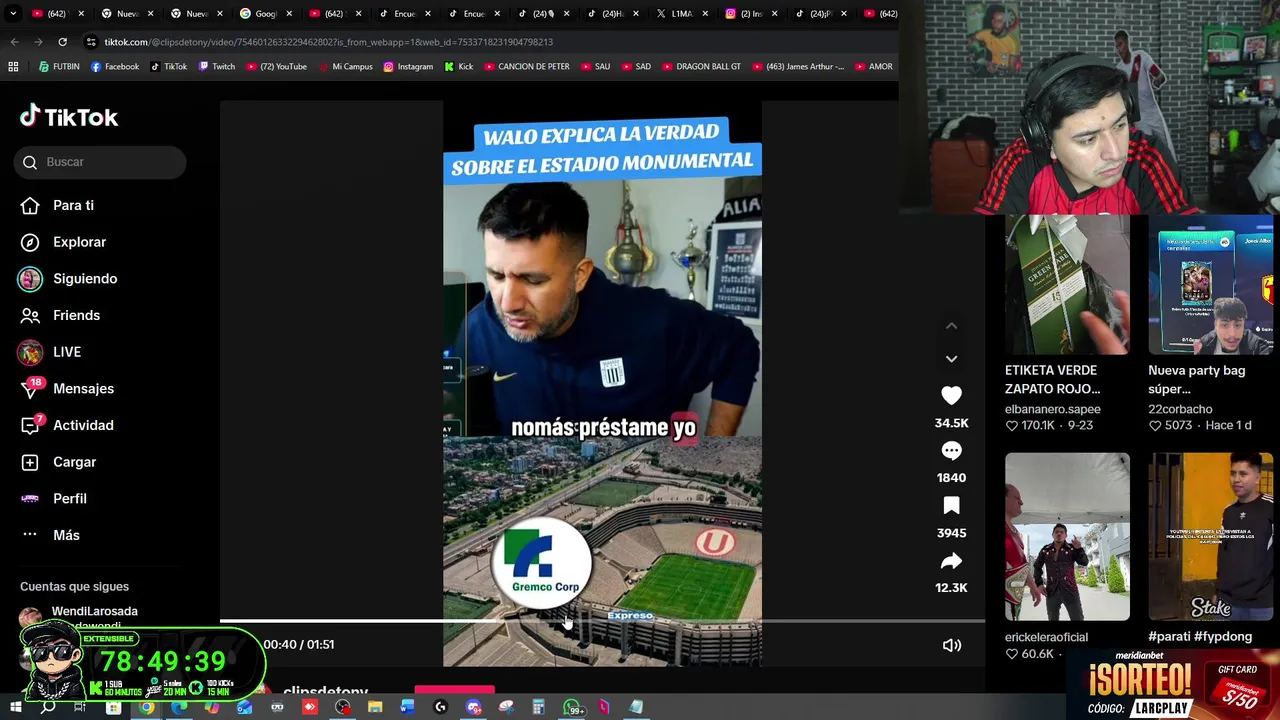
Task: Switch to the Instagram (2) tab
Action: (751, 14)
